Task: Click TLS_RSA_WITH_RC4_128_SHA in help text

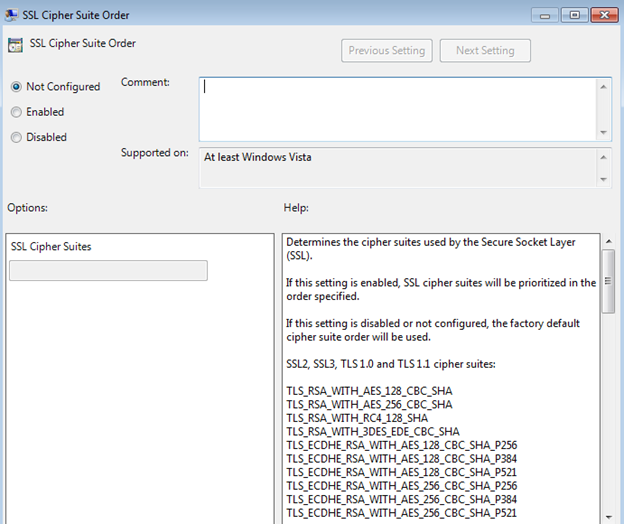Action: pos(357,418)
